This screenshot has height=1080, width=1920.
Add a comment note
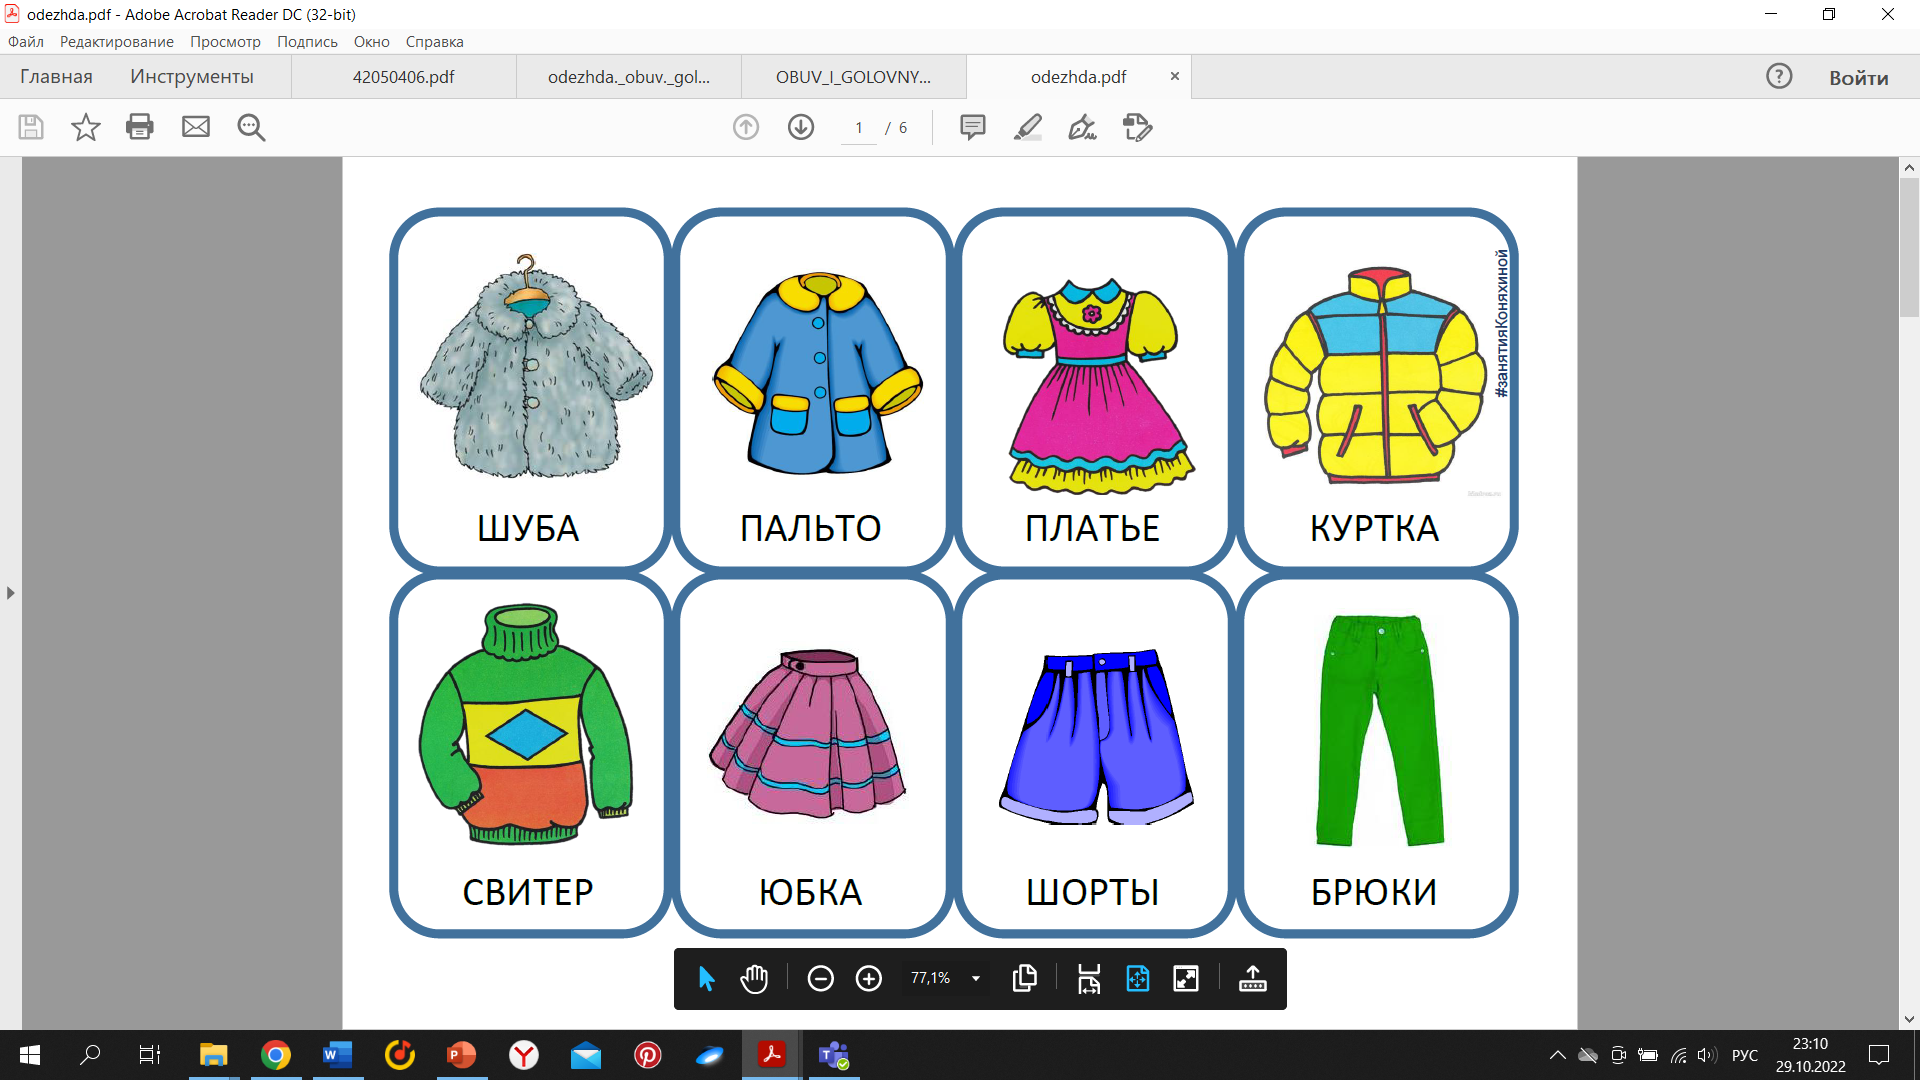[973, 127]
